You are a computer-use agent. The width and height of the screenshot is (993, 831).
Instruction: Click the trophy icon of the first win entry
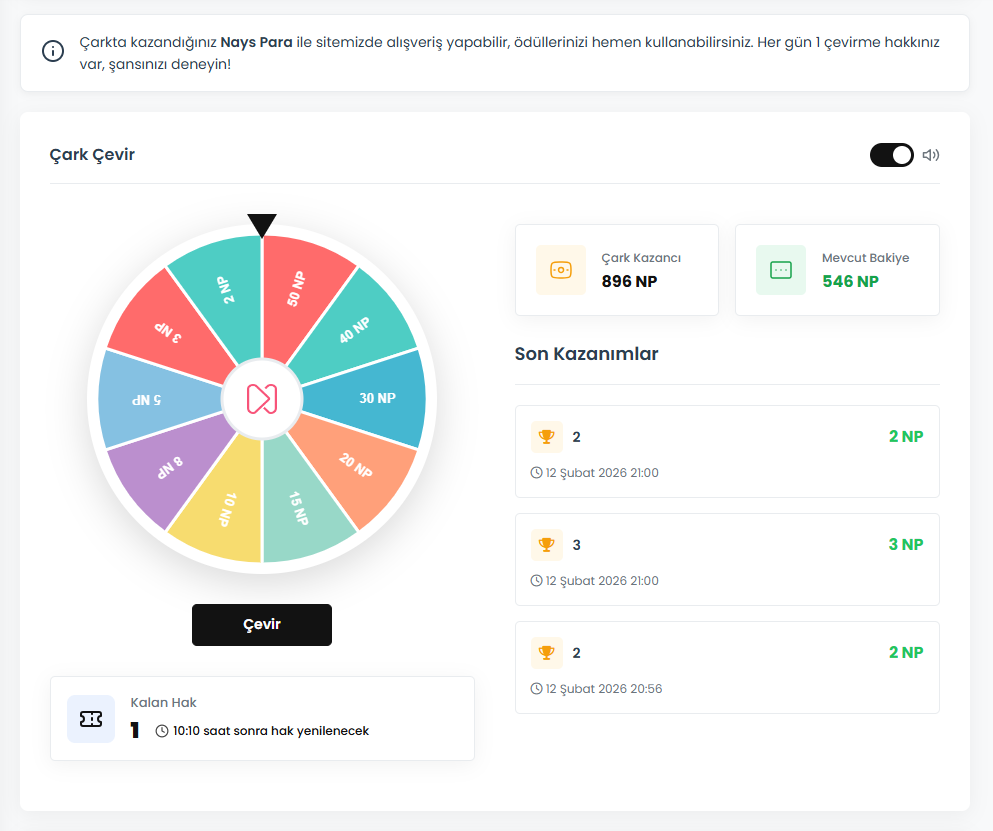[547, 436]
